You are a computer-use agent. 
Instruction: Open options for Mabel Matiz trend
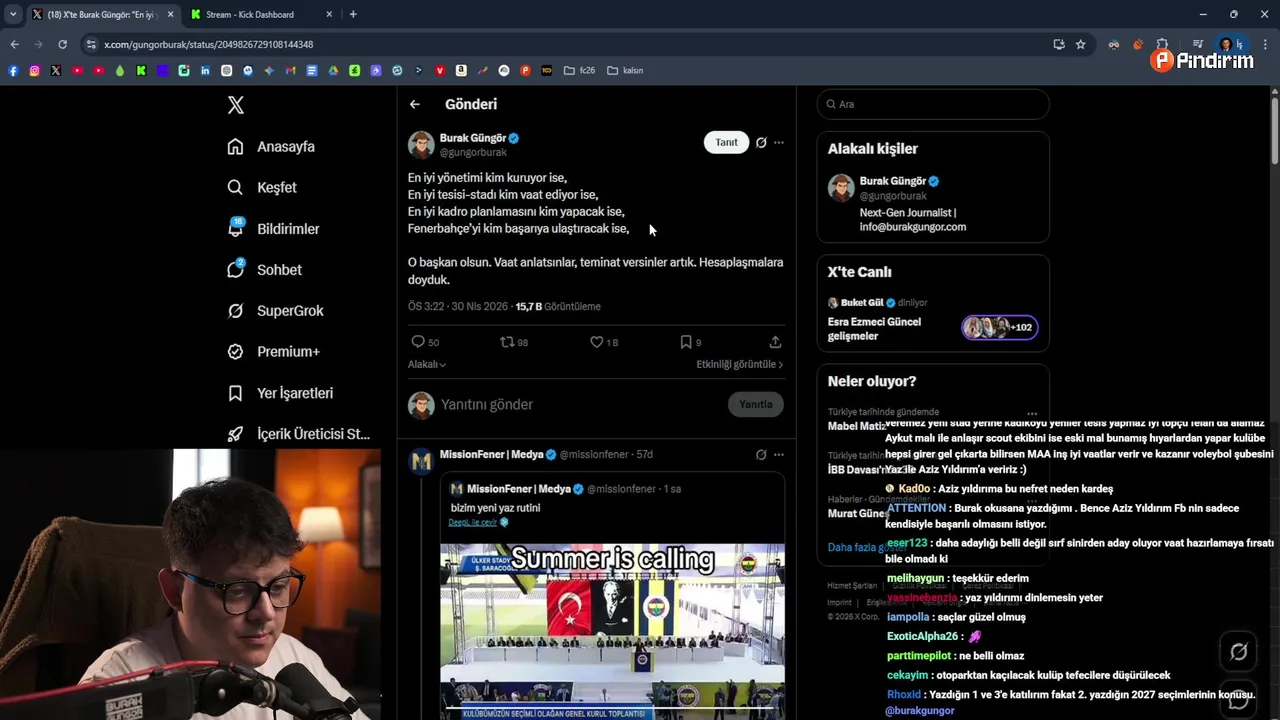[1032, 413]
